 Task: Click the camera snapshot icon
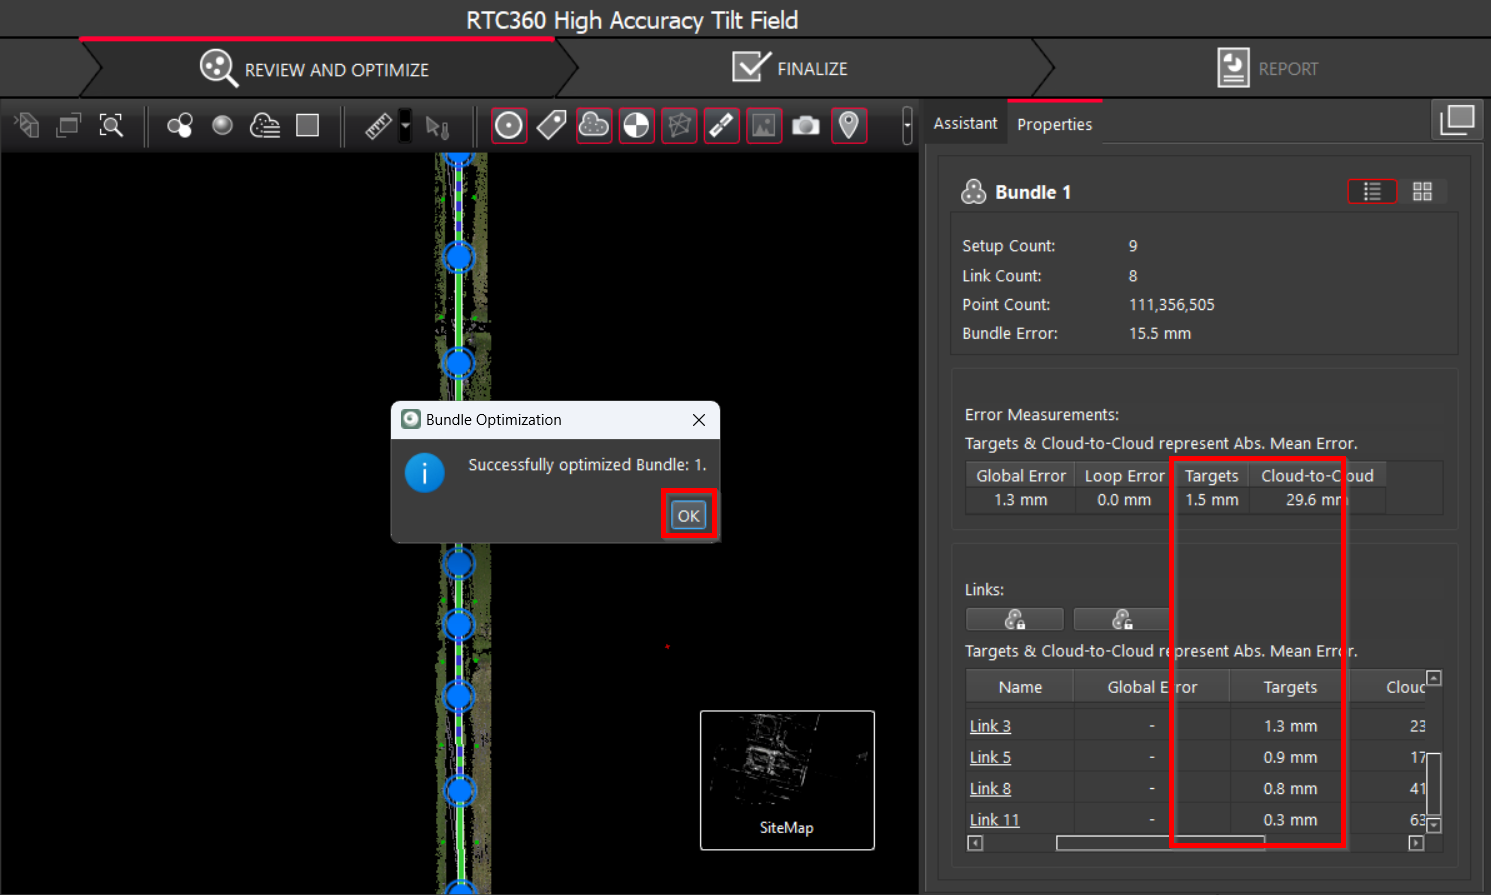pyautogui.click(x=805, y=126)
